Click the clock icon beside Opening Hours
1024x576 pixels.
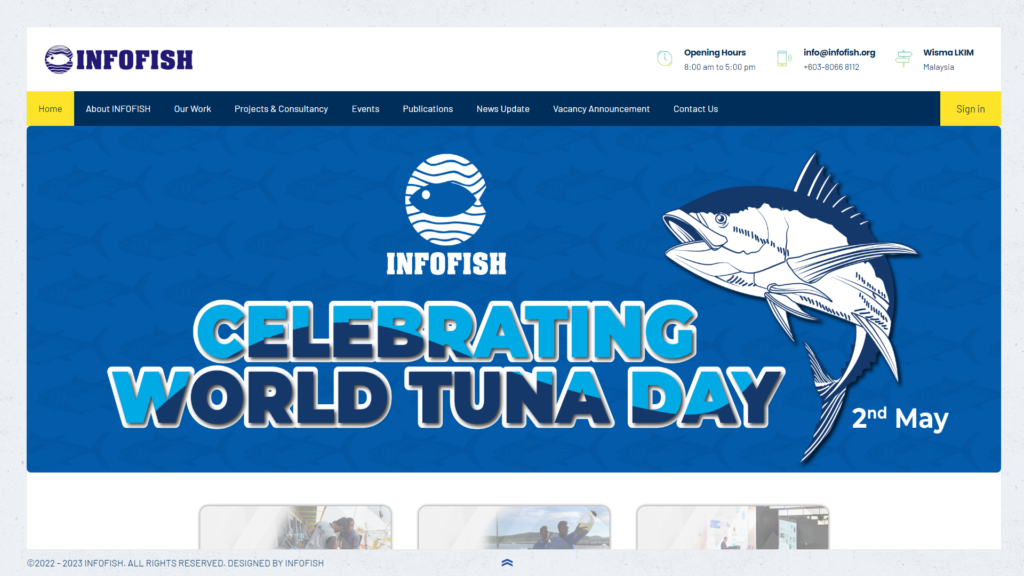[664, 59]
